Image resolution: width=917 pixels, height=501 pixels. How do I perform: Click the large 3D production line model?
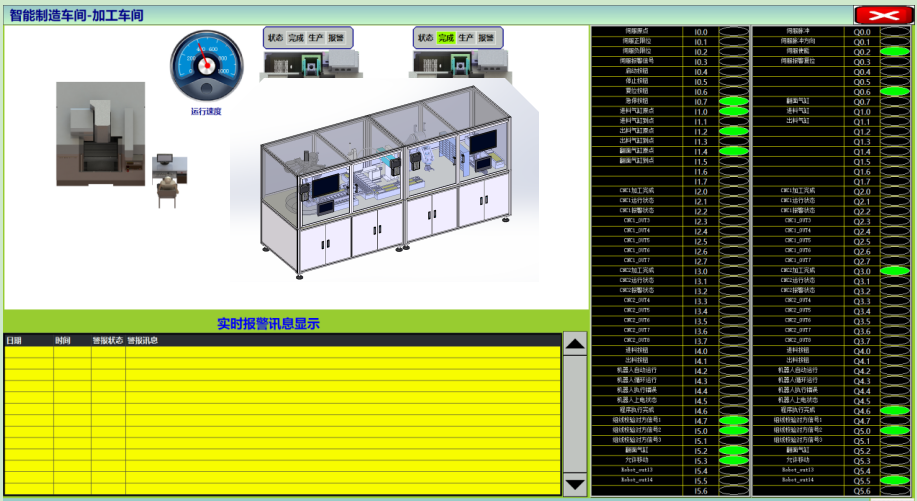point(400,180)
